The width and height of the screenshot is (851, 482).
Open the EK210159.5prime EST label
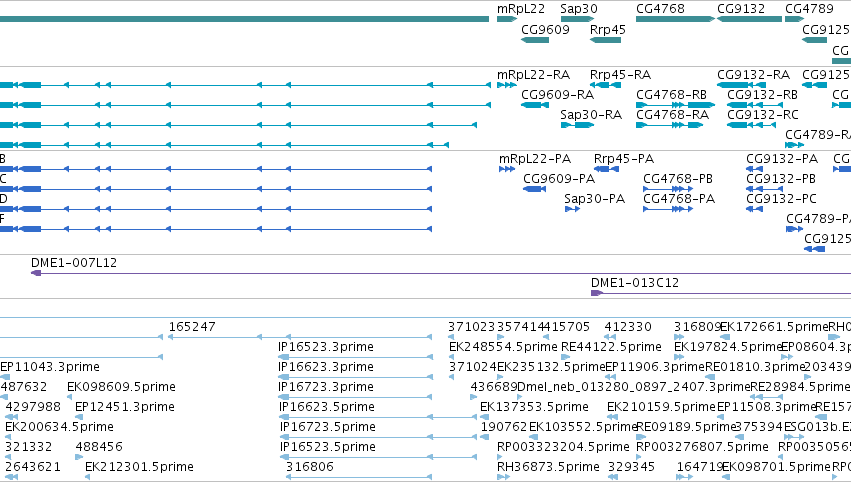coord(662,407)
